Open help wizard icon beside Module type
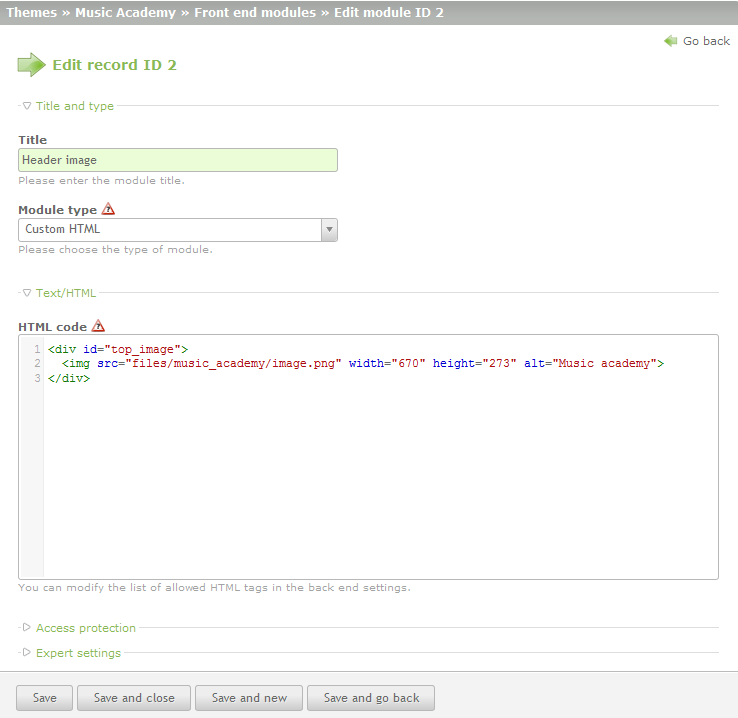The width and height of the screenshot is (738, 718). pyautogui.click(x=109, y=210)
